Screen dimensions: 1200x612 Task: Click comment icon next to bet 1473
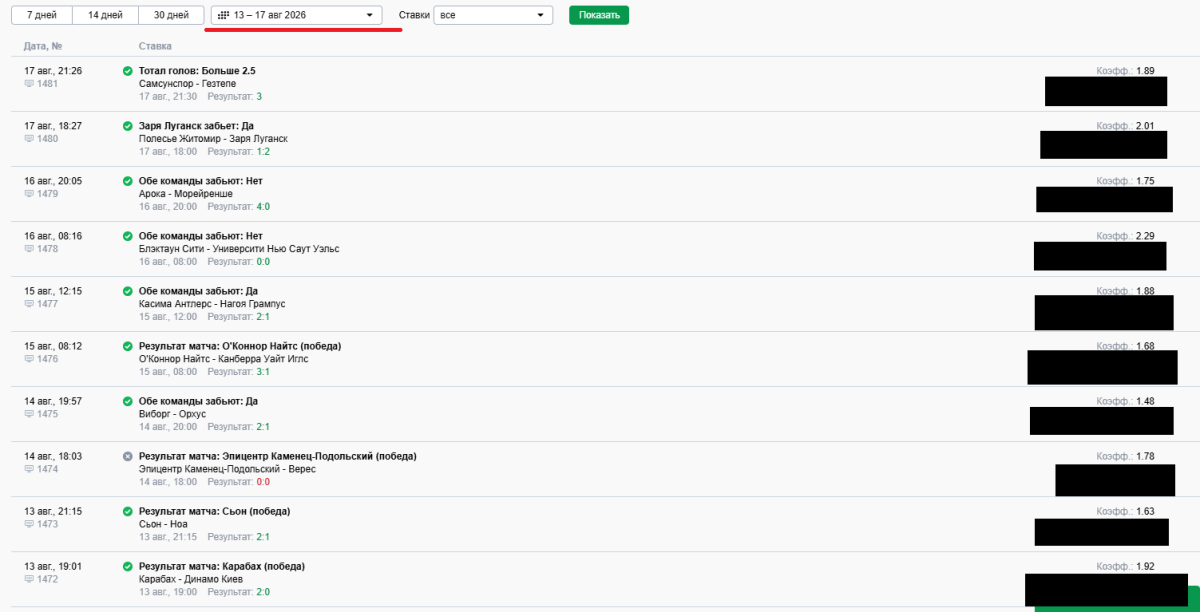tap(29, 524)
